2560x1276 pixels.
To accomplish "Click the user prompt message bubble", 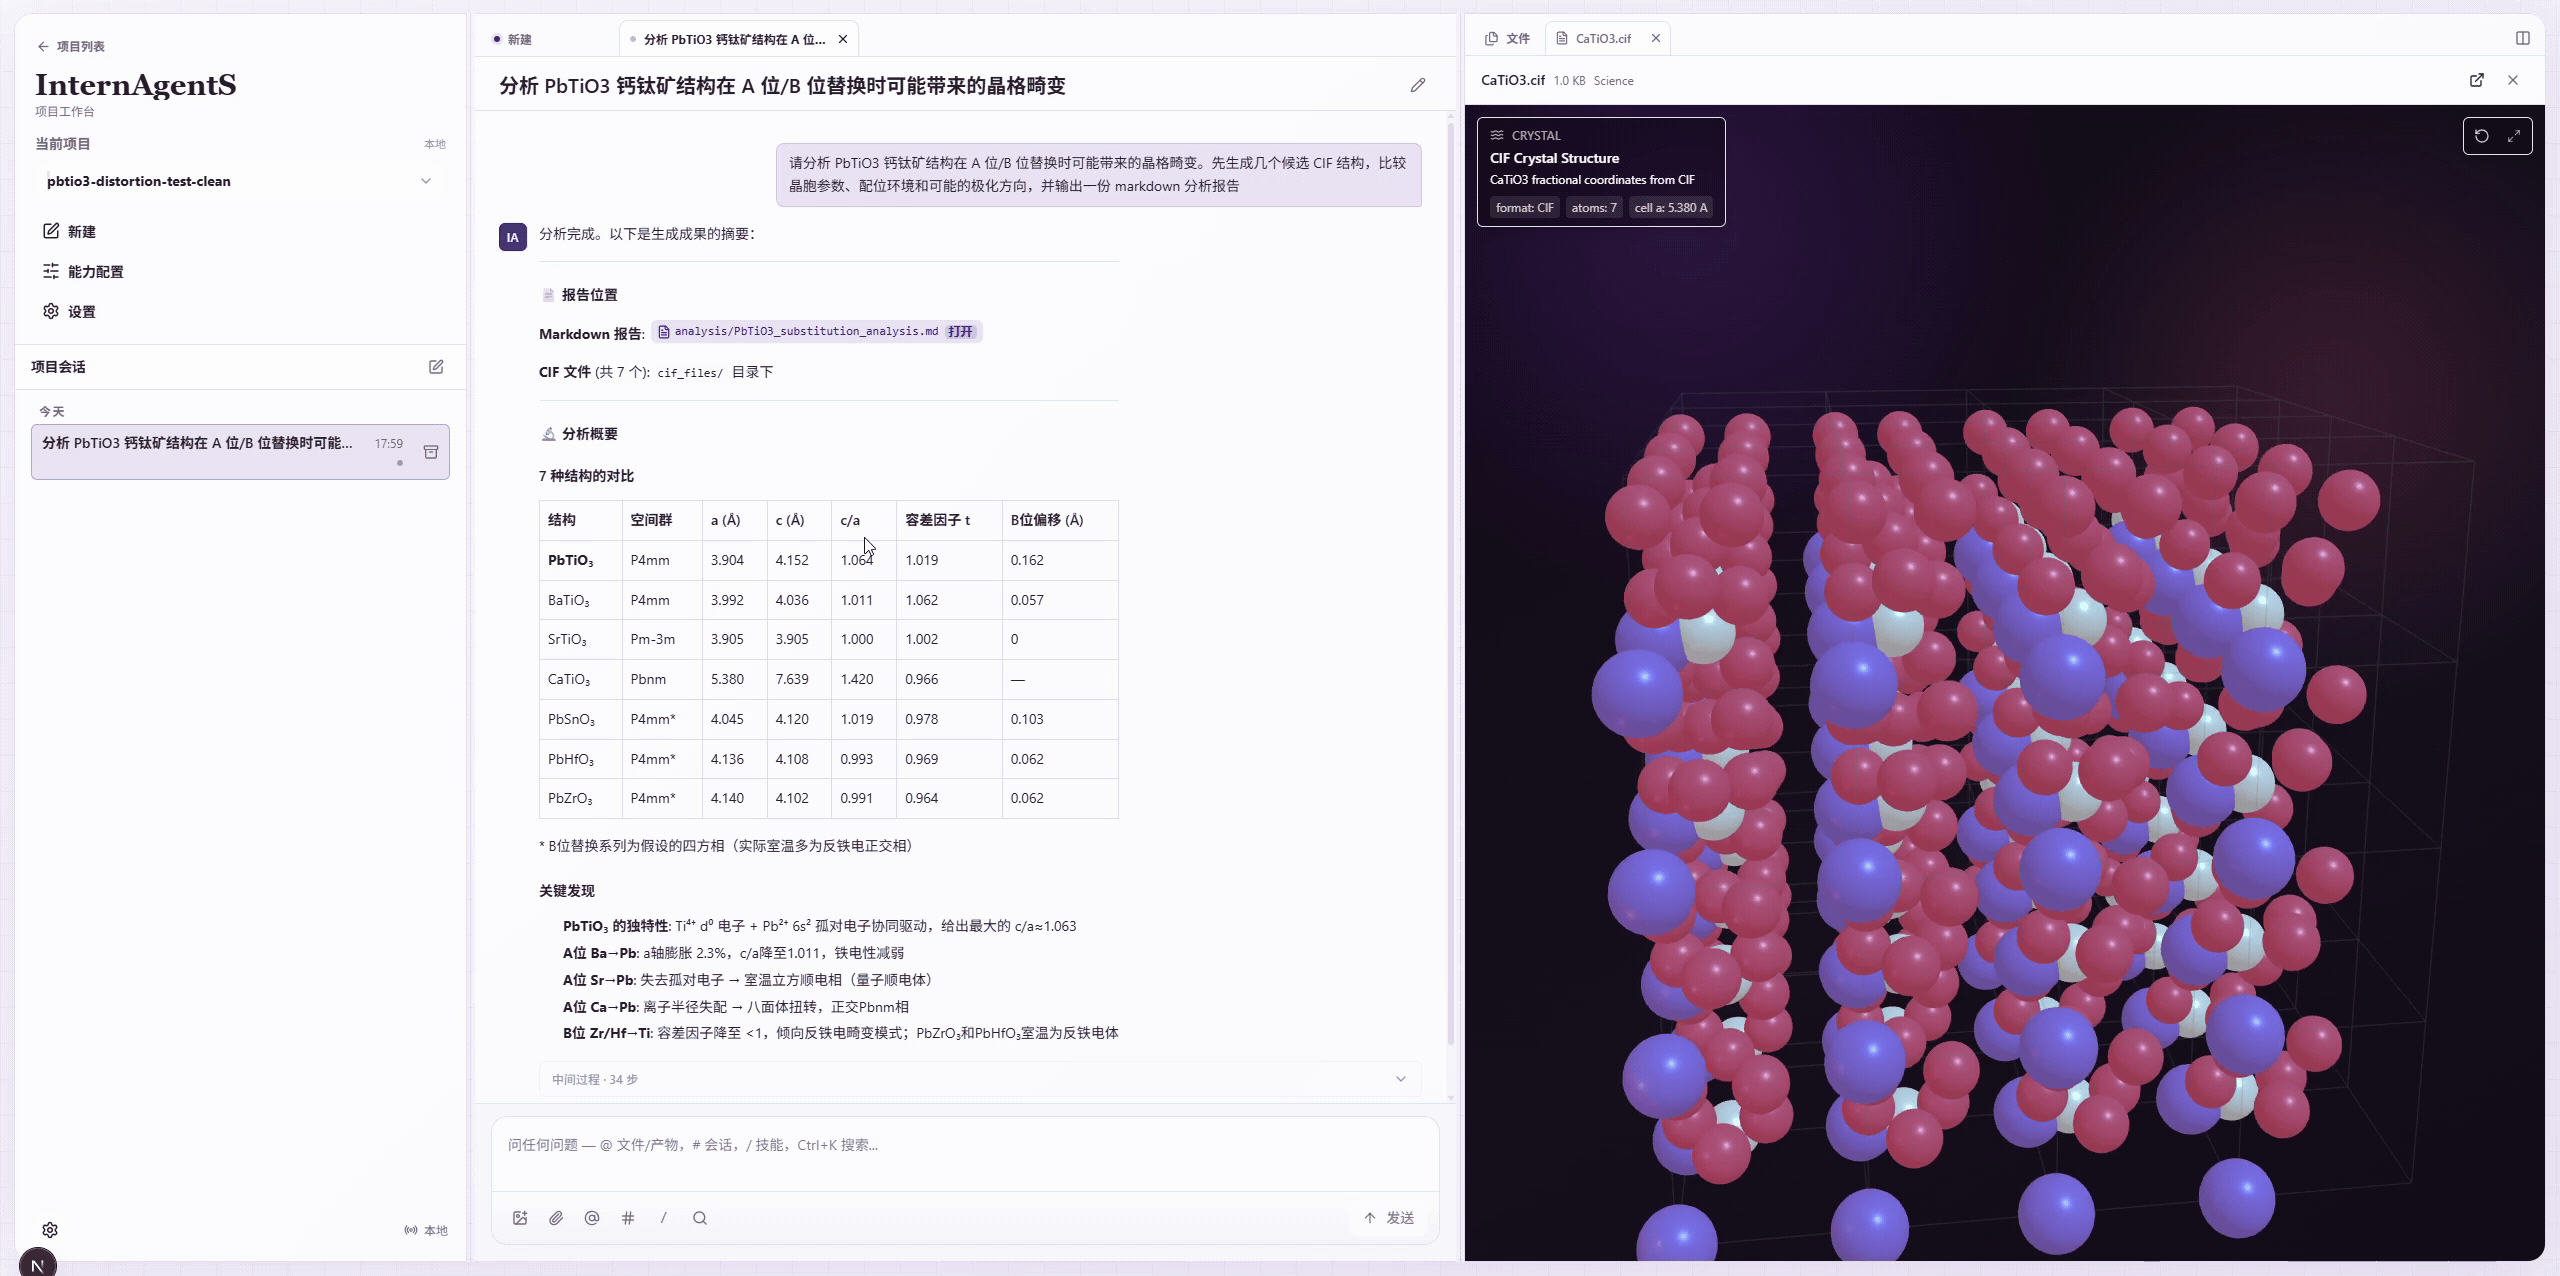I will (1098, 174).
